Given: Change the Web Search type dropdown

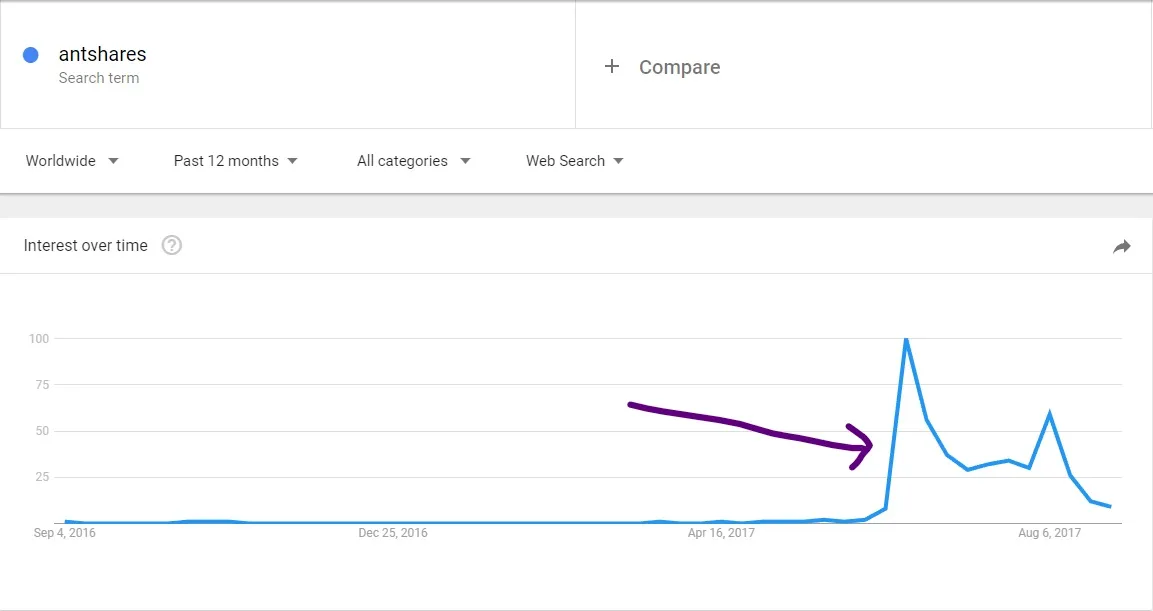Looking at the screenshot, I should (574, 160).
